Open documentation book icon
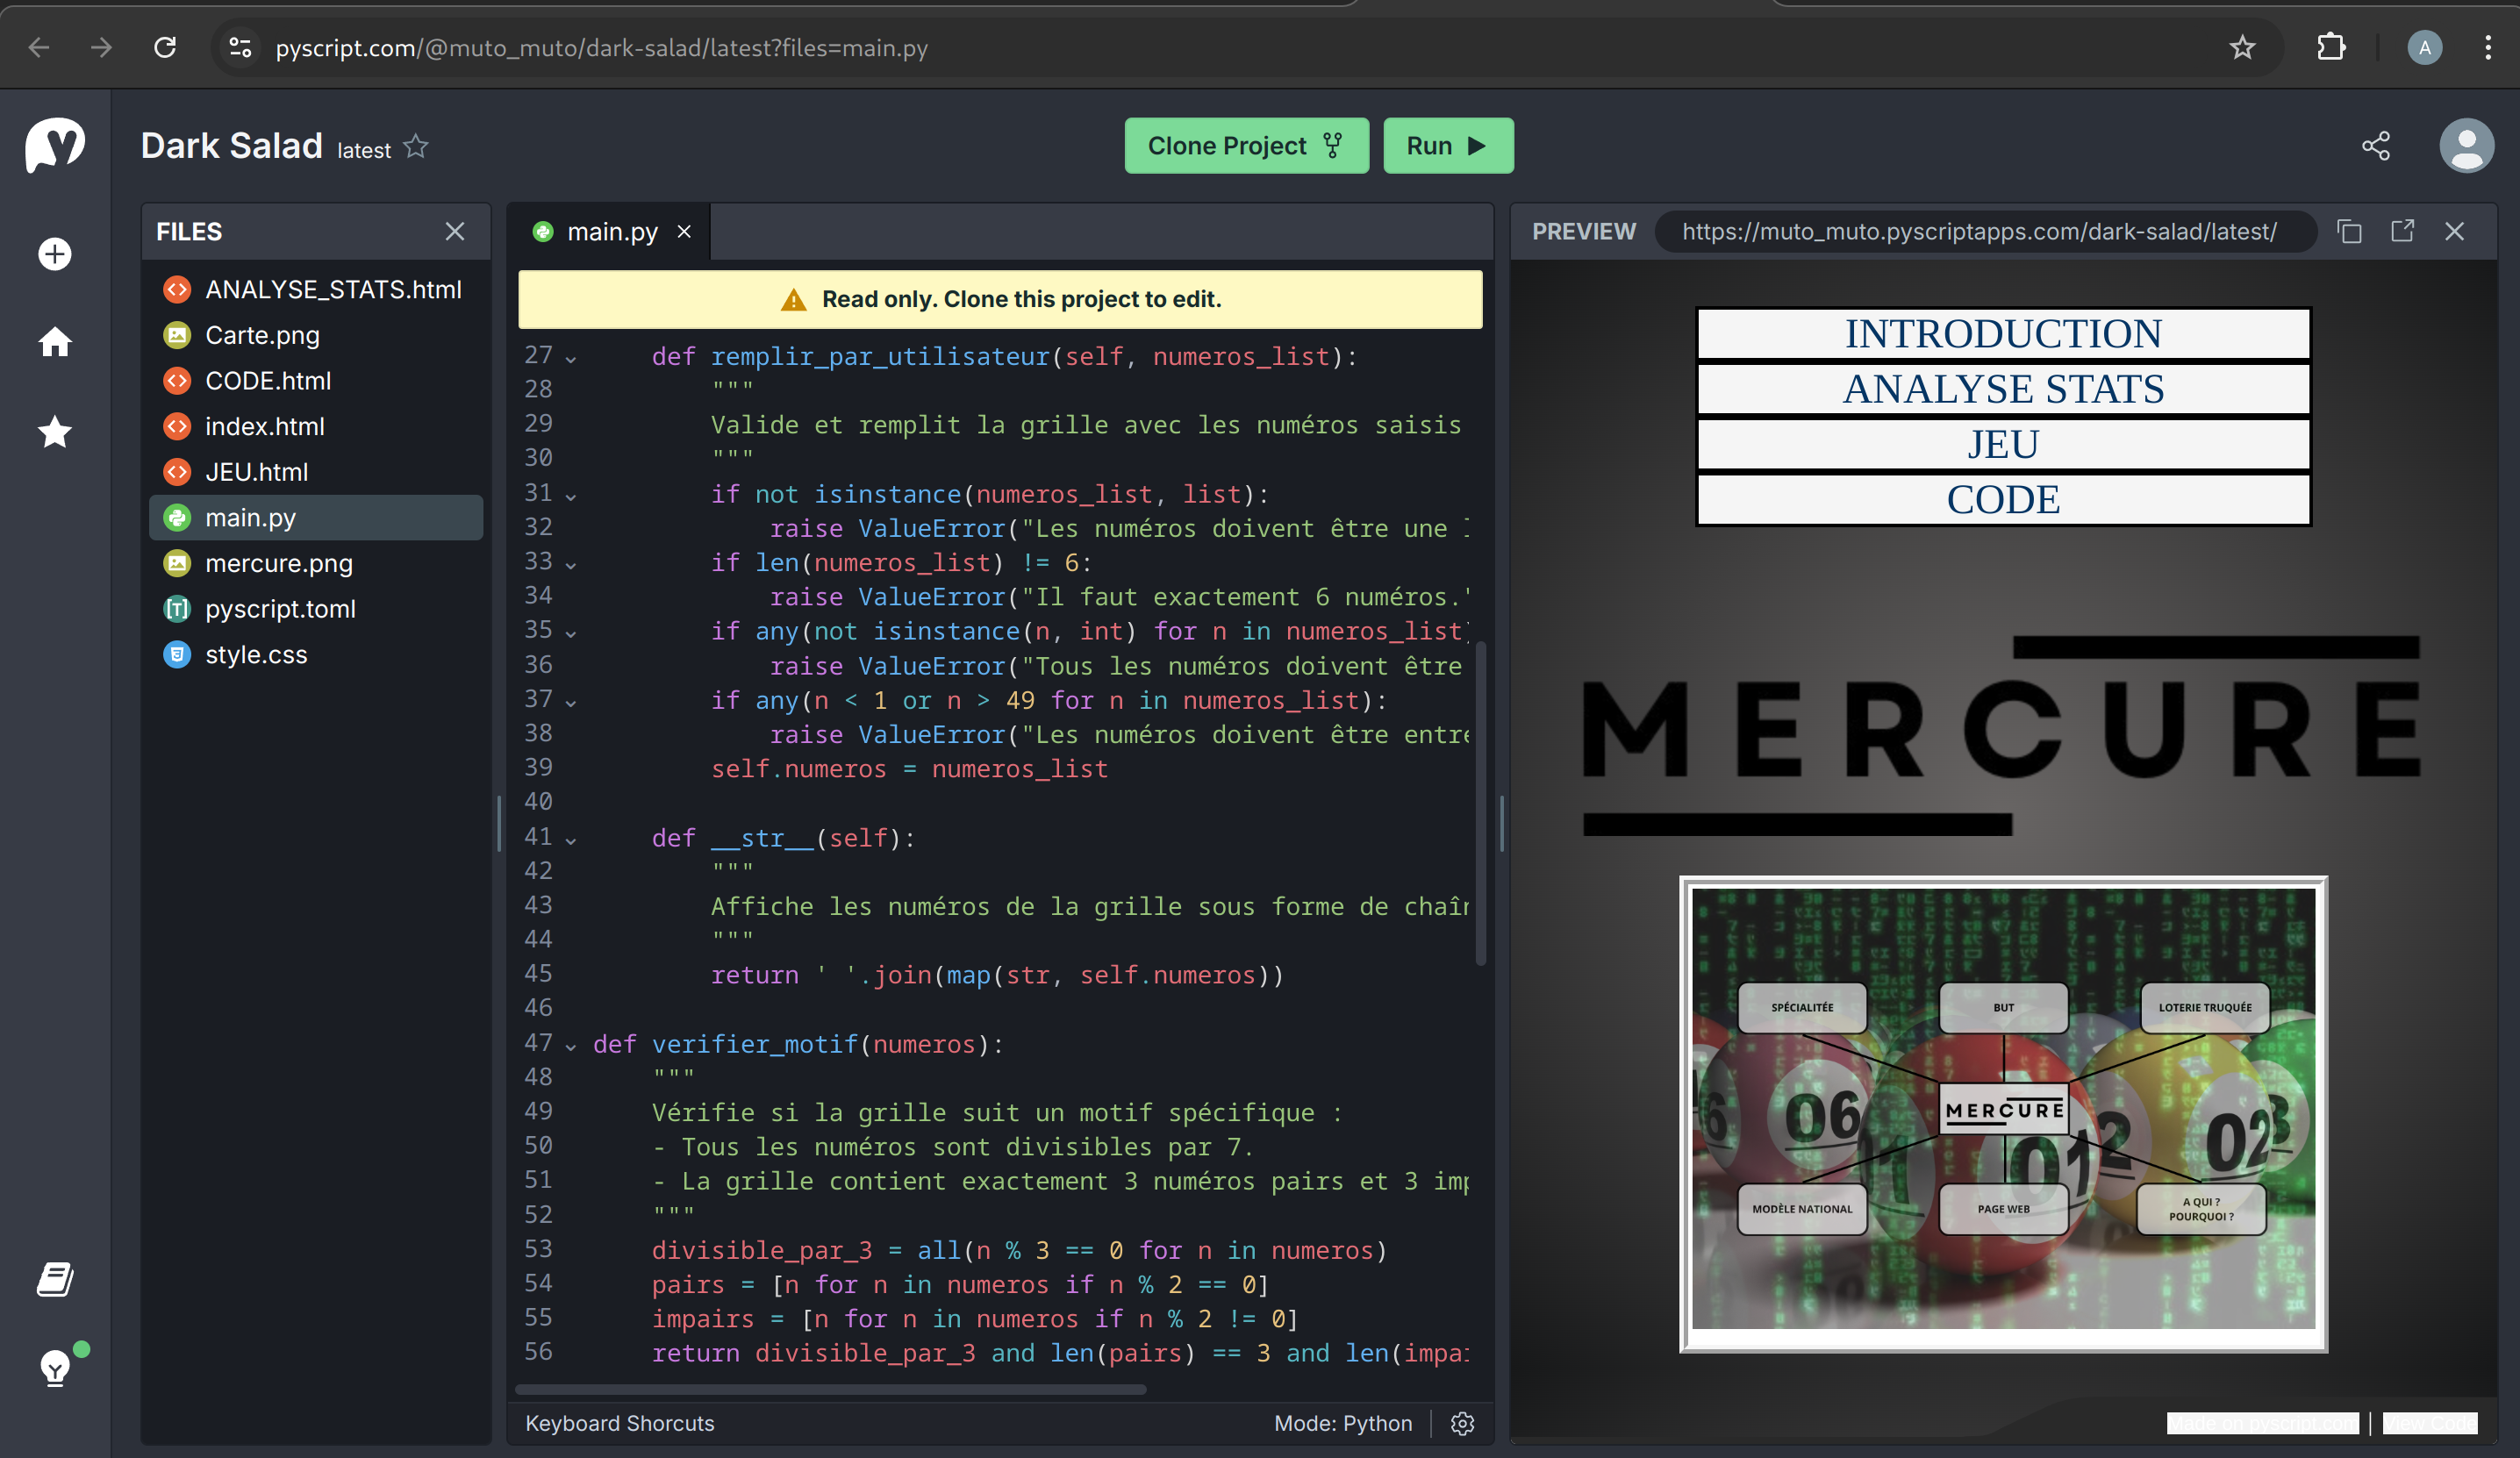The width and height of the screenshot is (2520, 1458). click(55, 1279)
